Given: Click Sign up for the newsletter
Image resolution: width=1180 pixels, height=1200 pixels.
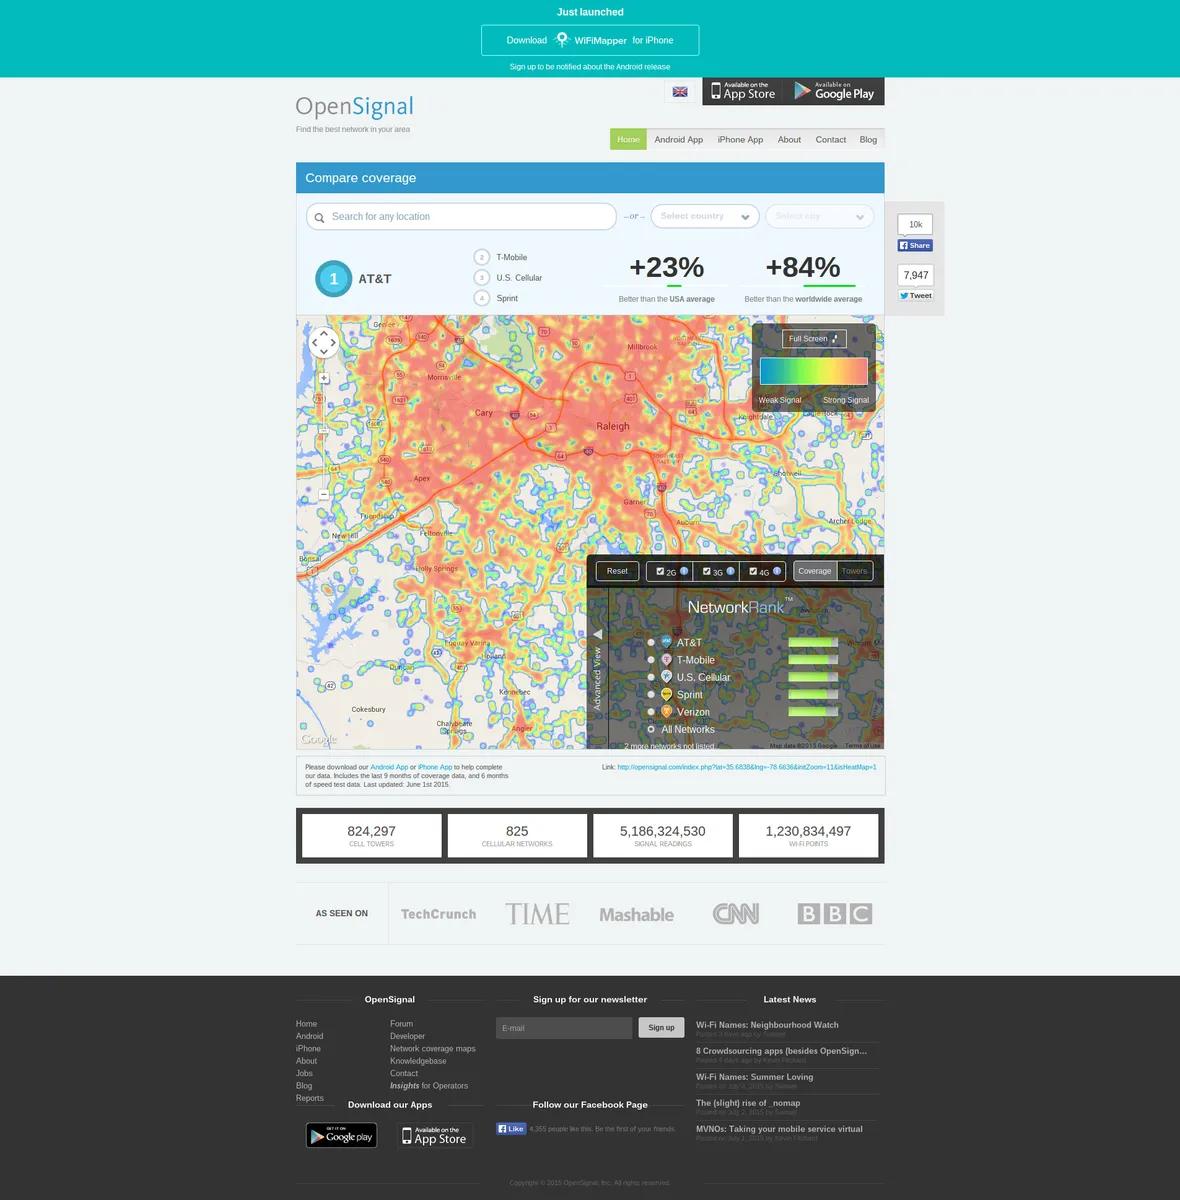Looking at the screenshot, I should point(661,1027).
